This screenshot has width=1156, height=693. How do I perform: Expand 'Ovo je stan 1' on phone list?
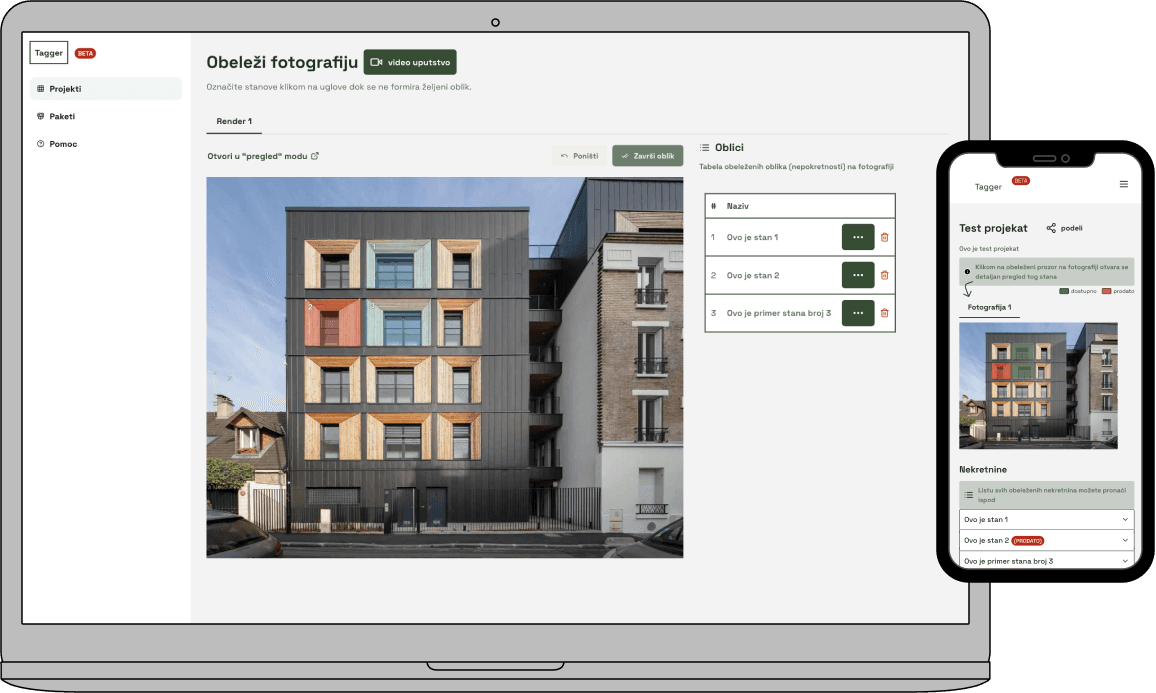(x=1126, y=519)
